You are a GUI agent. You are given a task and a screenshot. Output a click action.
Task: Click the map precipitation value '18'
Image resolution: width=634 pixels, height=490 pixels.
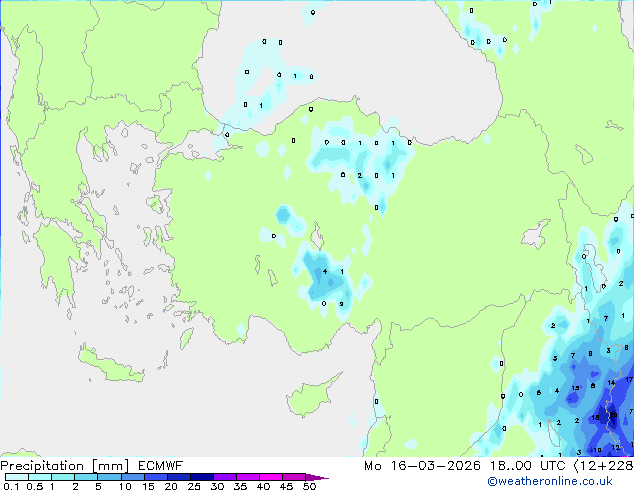click(596, 418)
